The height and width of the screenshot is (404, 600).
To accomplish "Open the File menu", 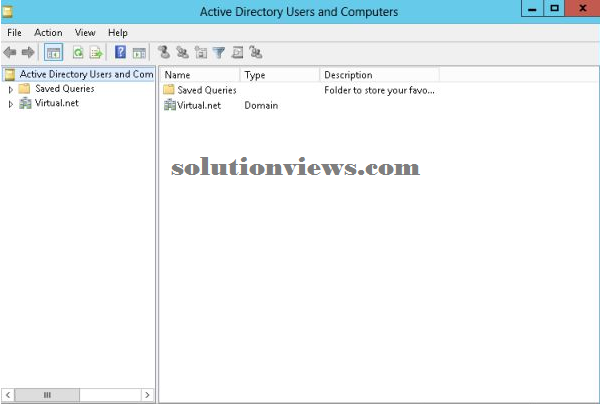I will (15, 33).
